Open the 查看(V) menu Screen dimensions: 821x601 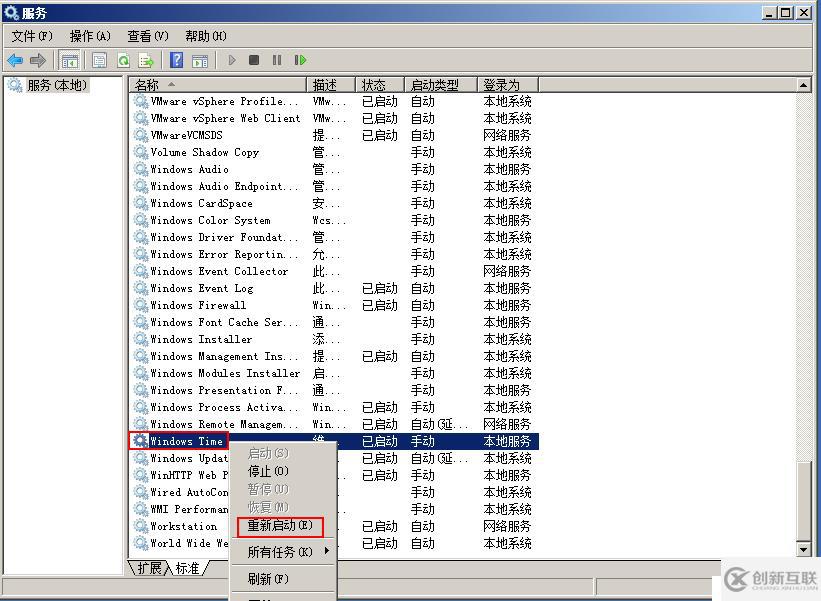click(148, 36)
